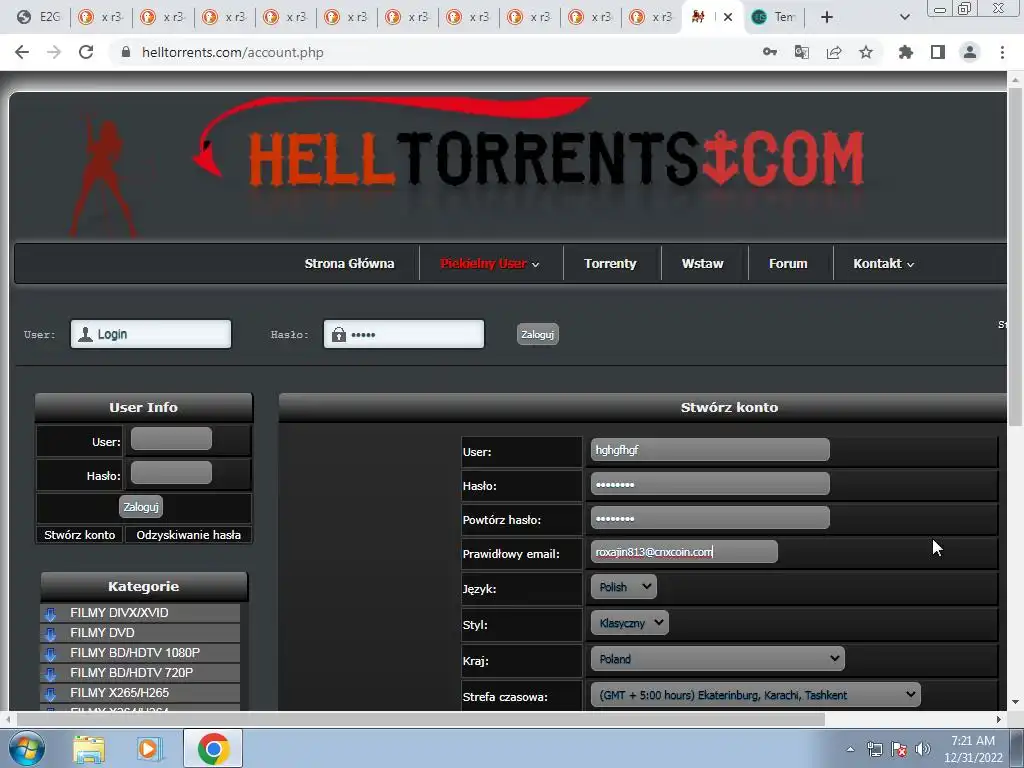Click the browser forward arrow

54,52
